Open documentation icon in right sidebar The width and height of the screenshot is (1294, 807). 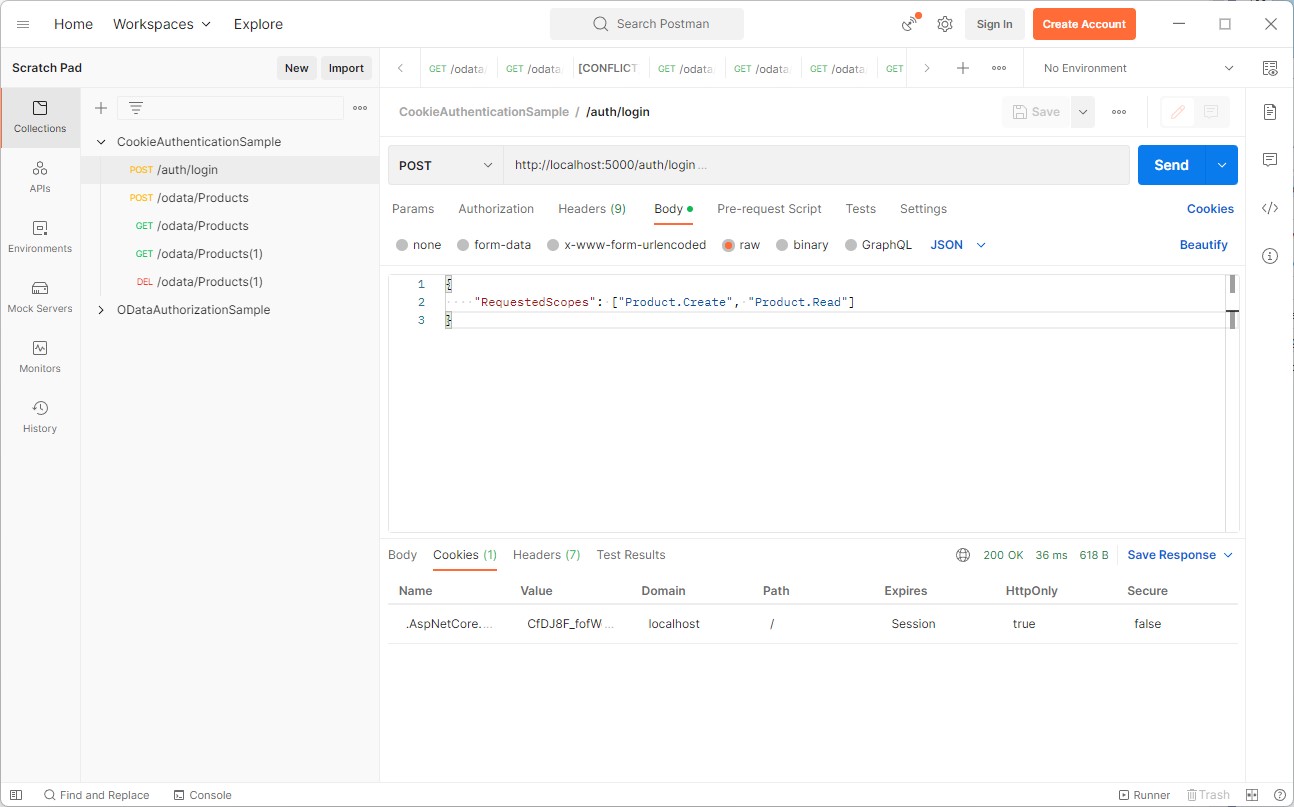click(1270, 111)
